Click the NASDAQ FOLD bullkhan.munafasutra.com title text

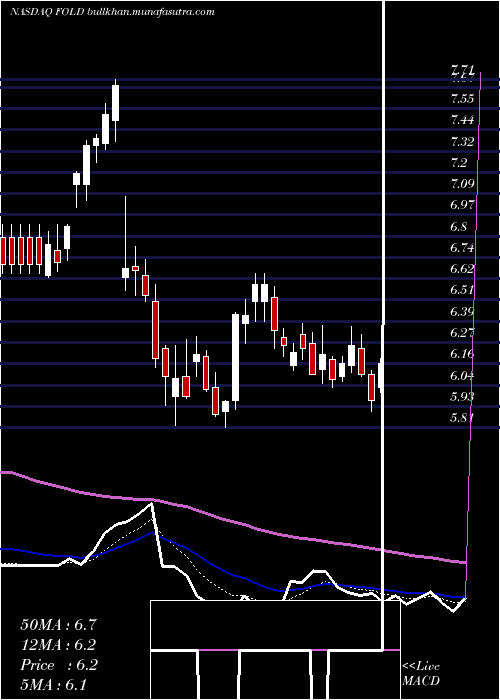pyautogui.click(x=112, y=12)
